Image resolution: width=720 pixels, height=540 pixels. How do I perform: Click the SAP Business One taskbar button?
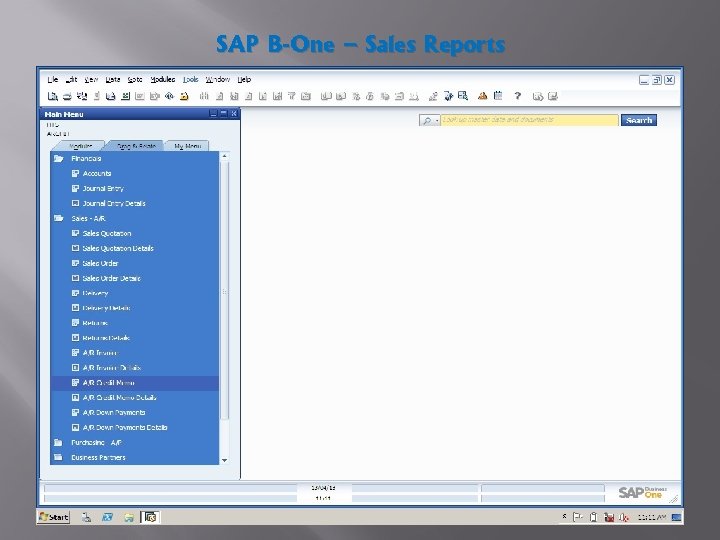(x=150, y=517)
